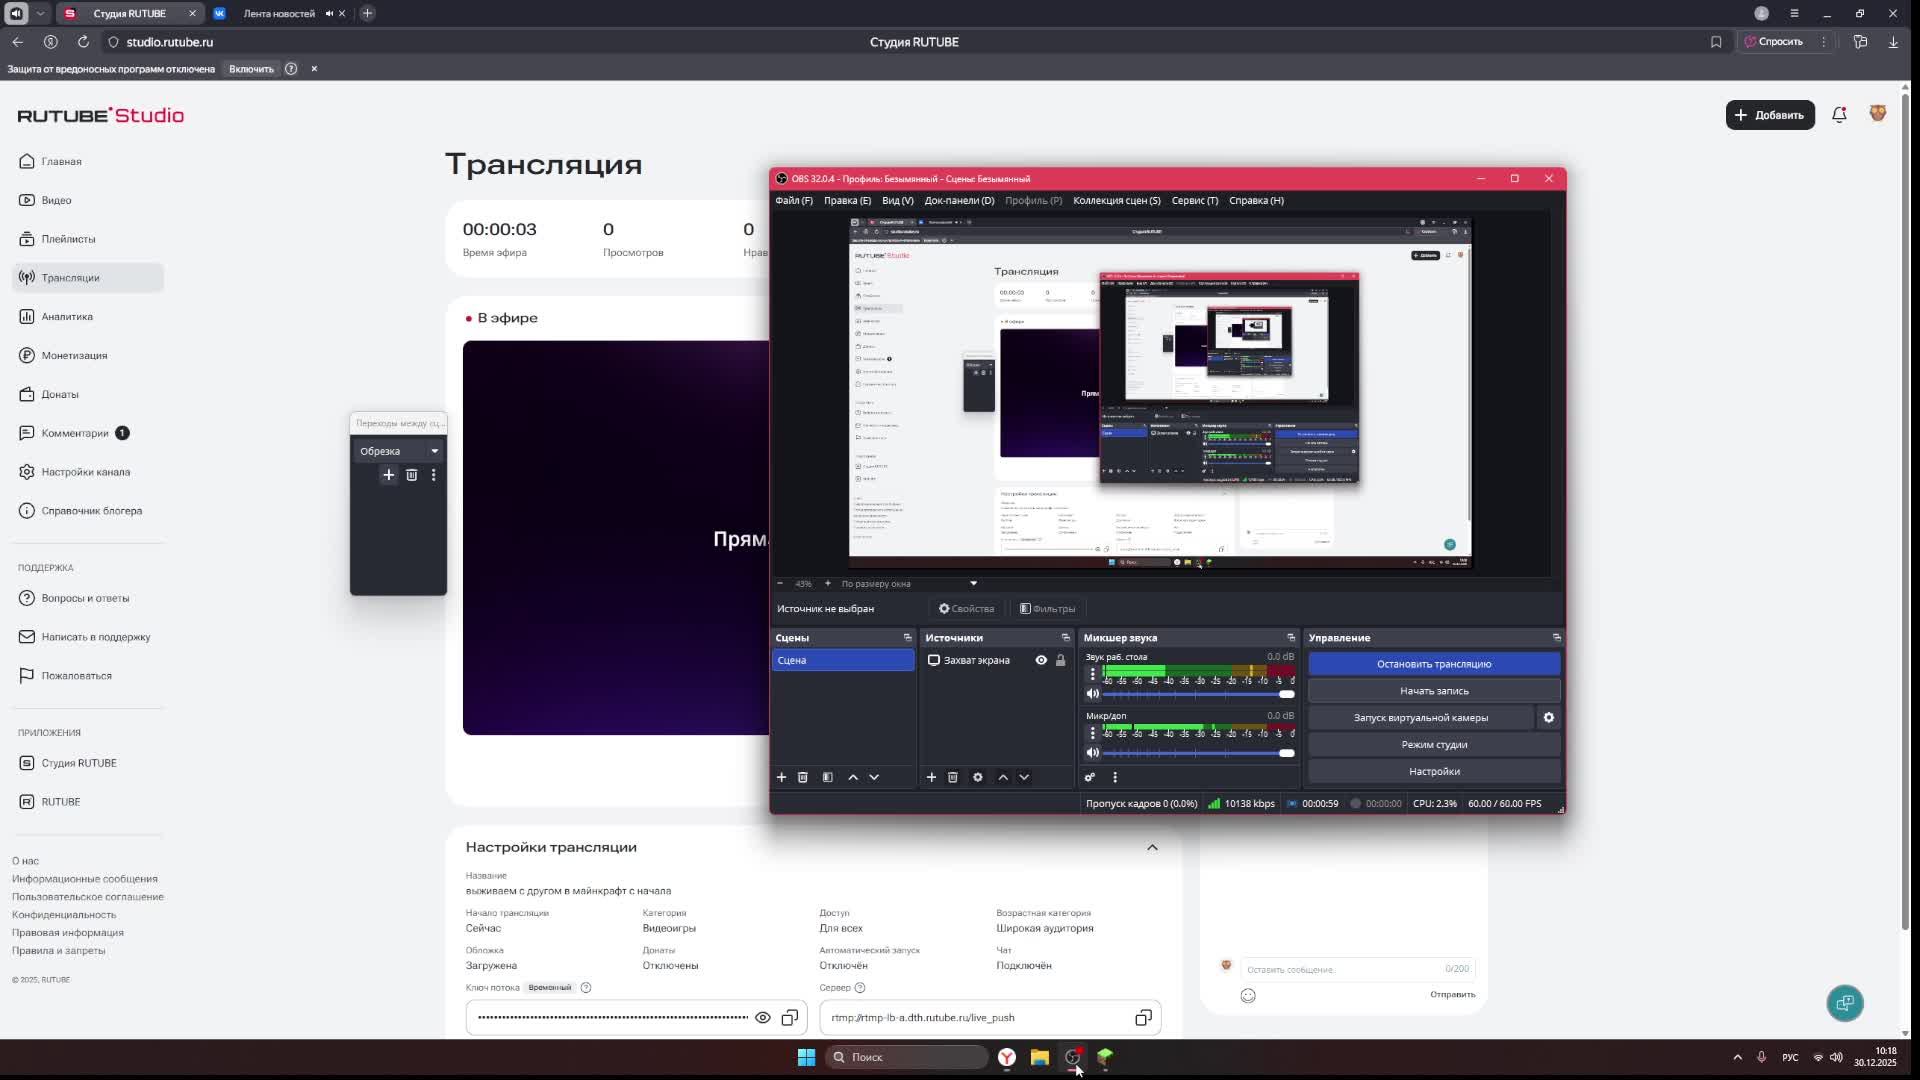Reveal the hidden stream key with the eye icon
Screen dimensions: 1920x1080
(763, 1018)
